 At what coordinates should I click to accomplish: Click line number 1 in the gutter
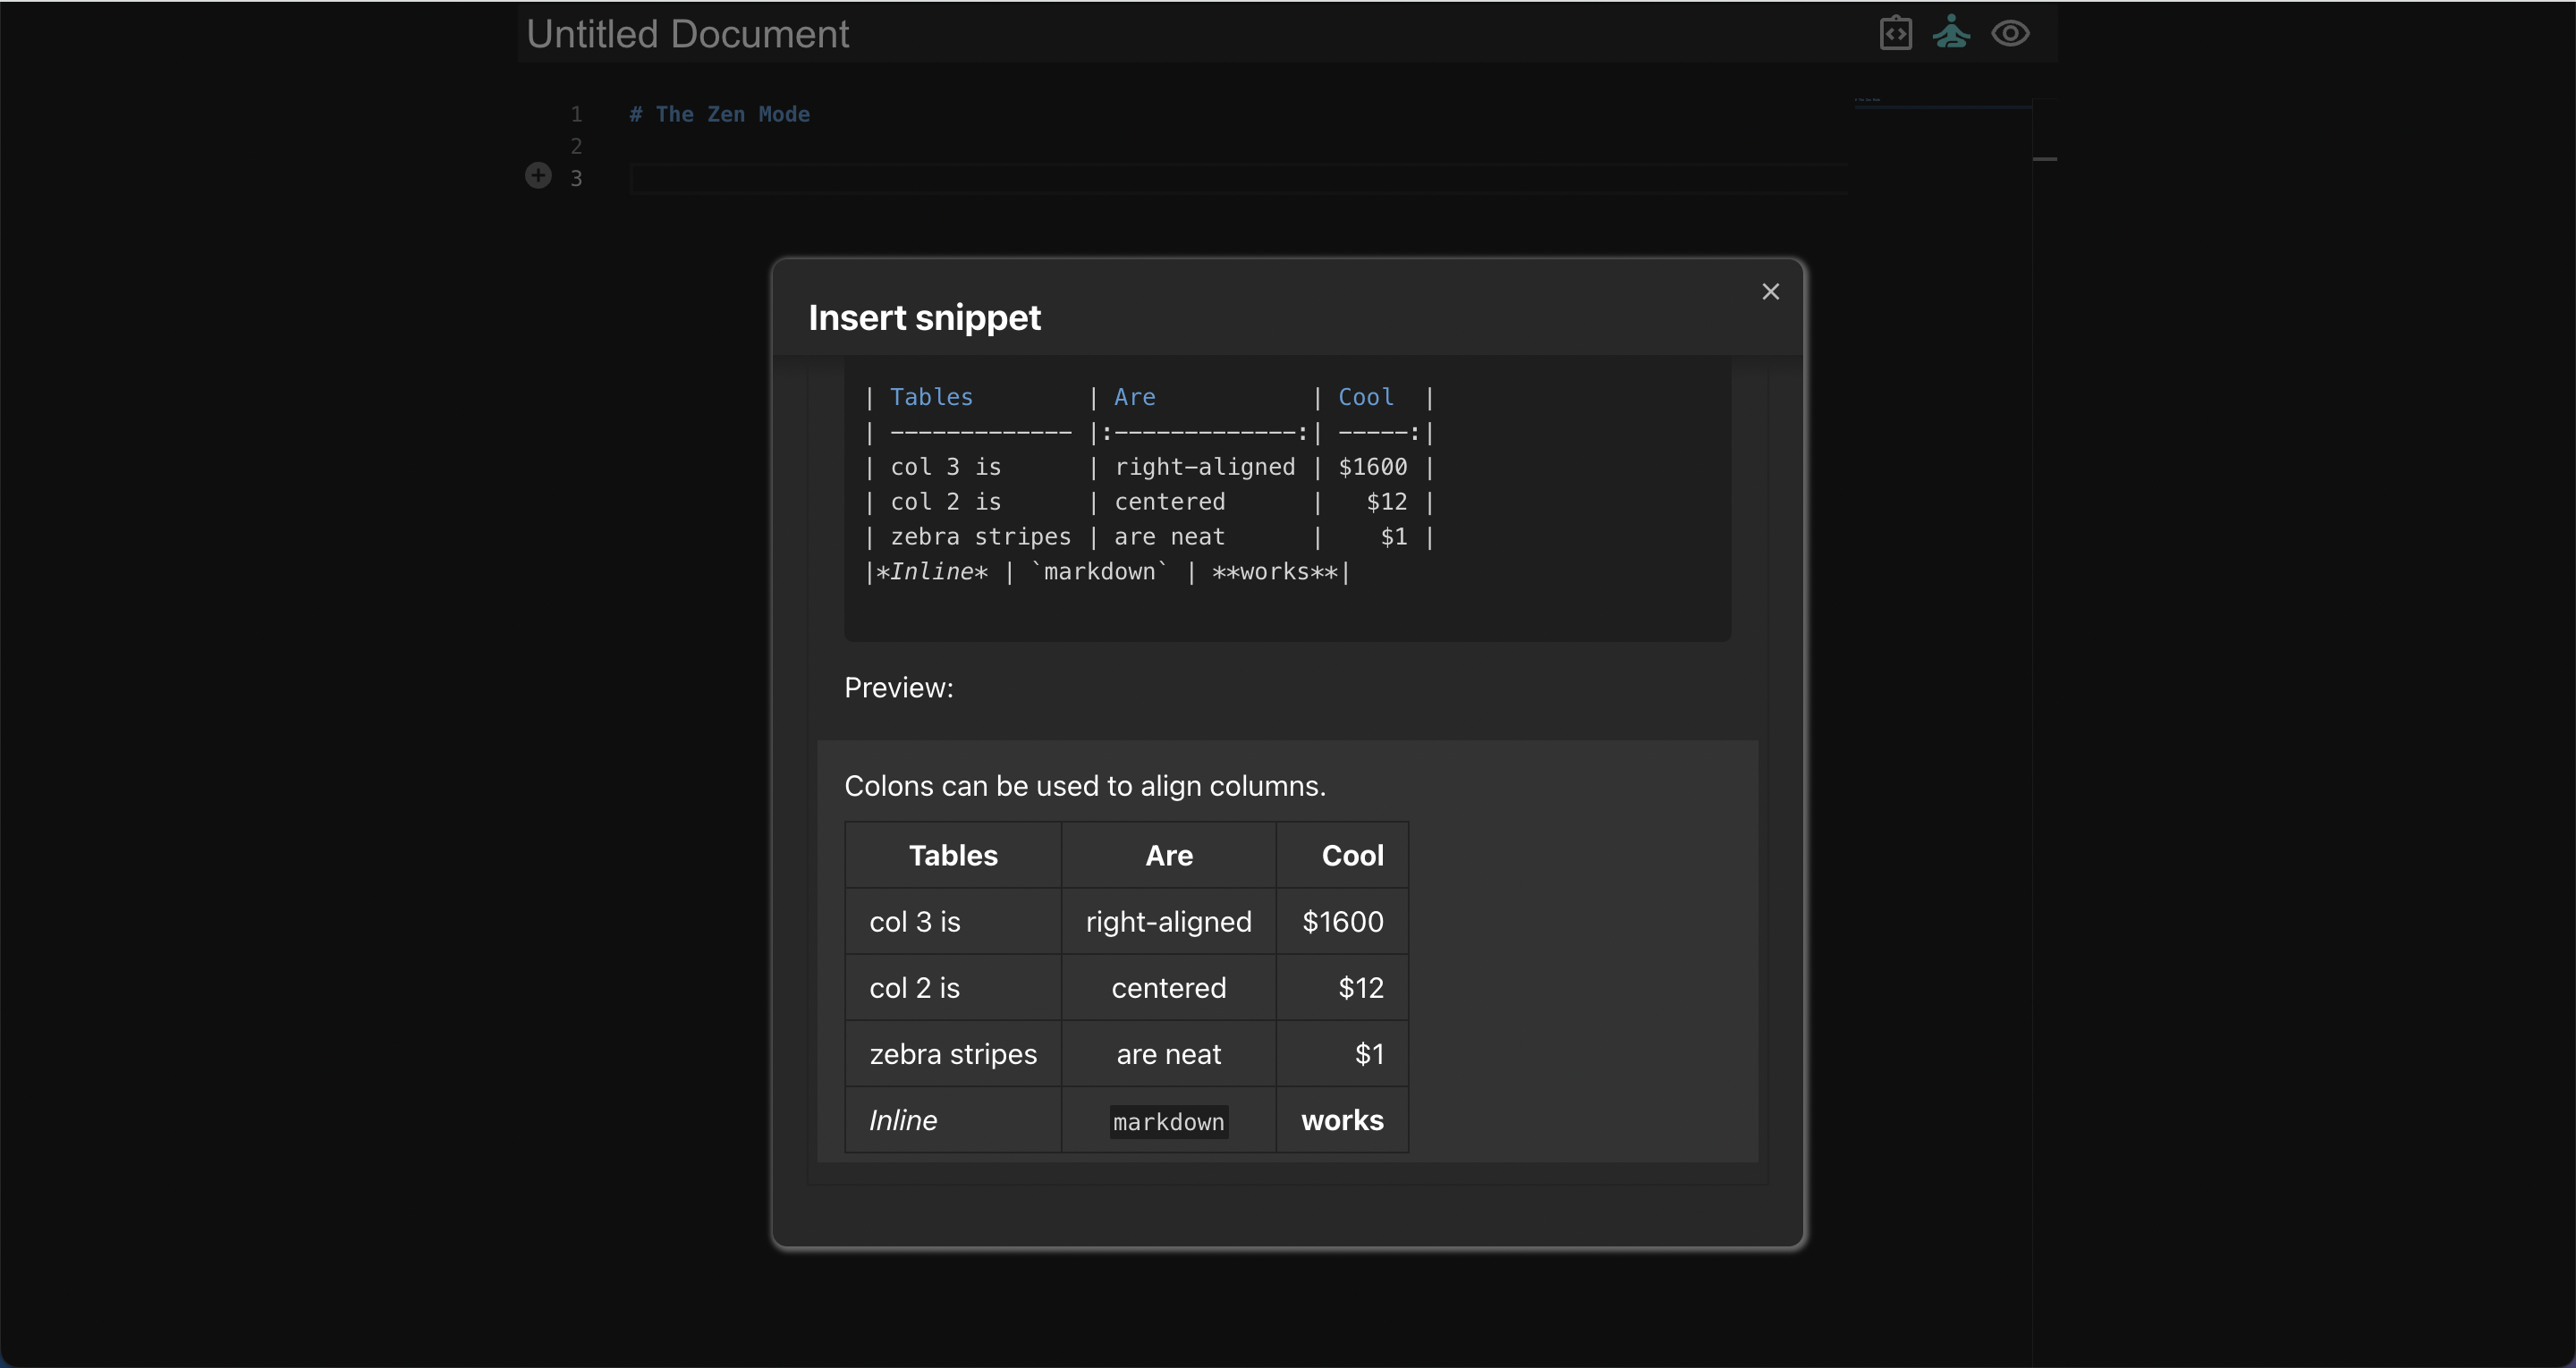click(576, 115)
